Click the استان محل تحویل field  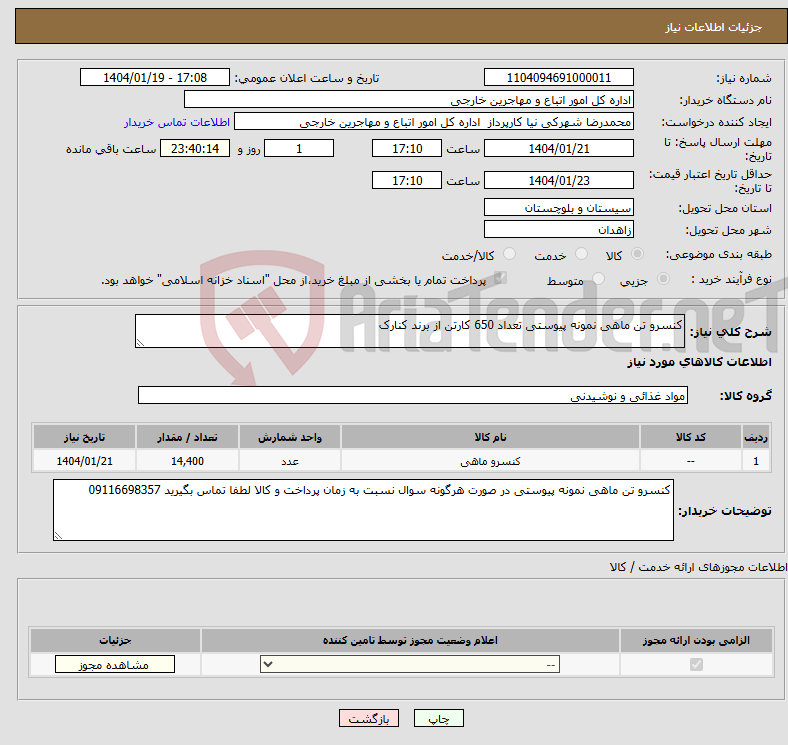pyautogui.click(x=558, y=208)
